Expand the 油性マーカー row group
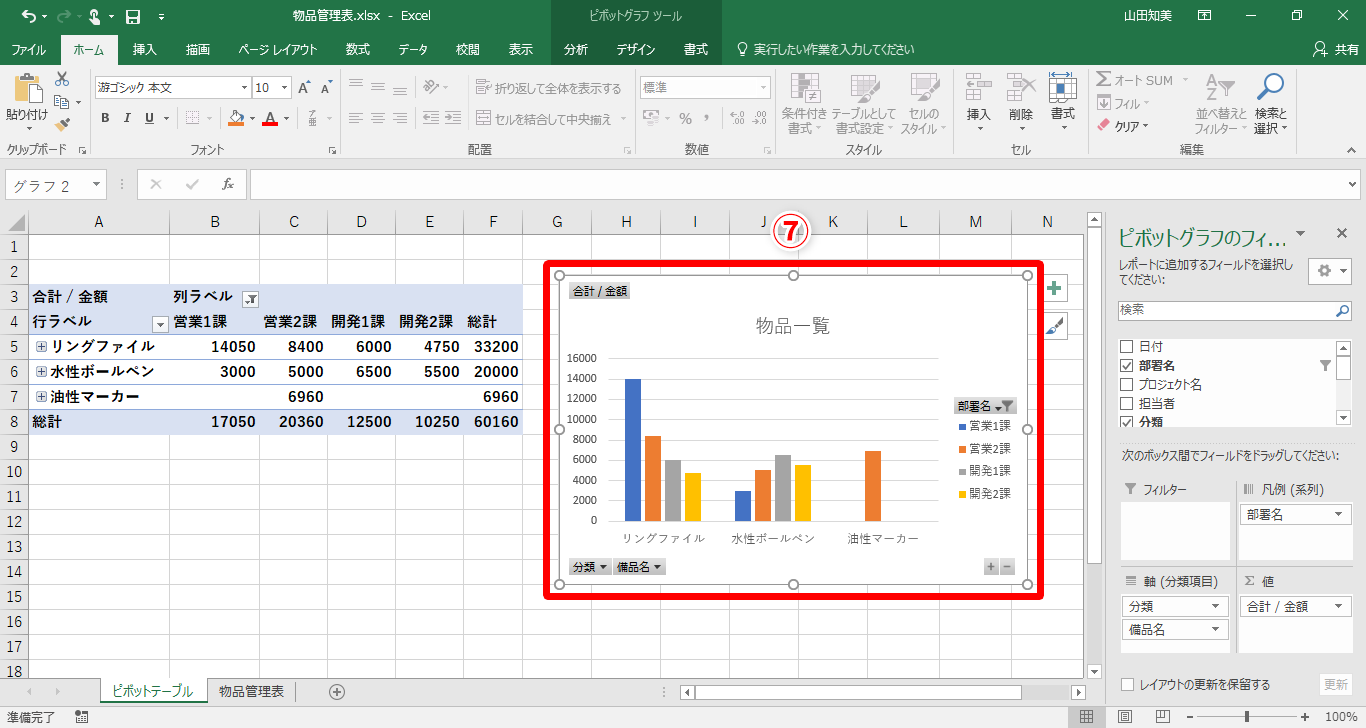This screenshot has height=728, width=1366. (x=42, y=396)
